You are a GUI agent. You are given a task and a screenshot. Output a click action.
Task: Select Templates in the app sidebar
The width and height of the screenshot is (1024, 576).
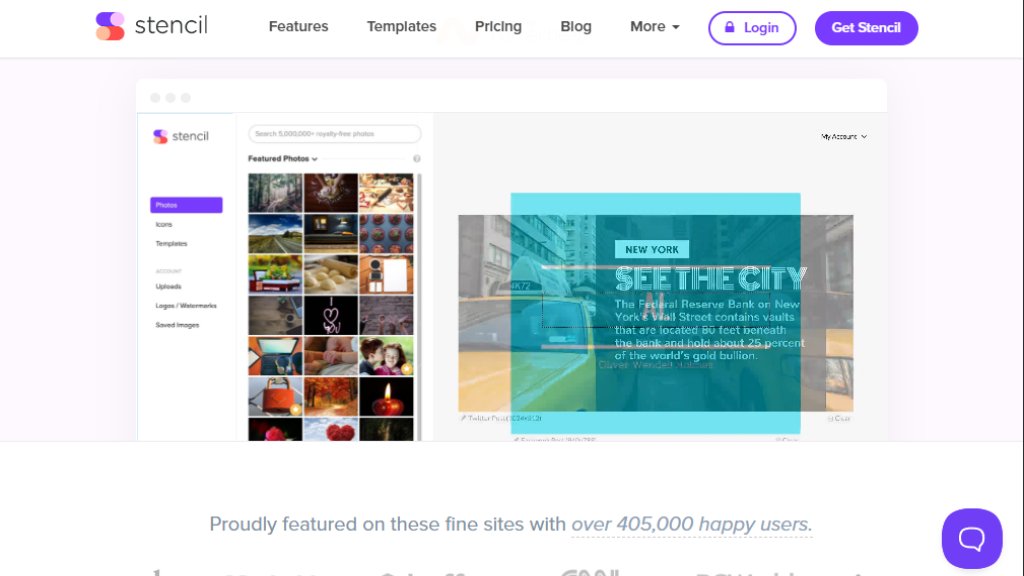click(171, 244)
